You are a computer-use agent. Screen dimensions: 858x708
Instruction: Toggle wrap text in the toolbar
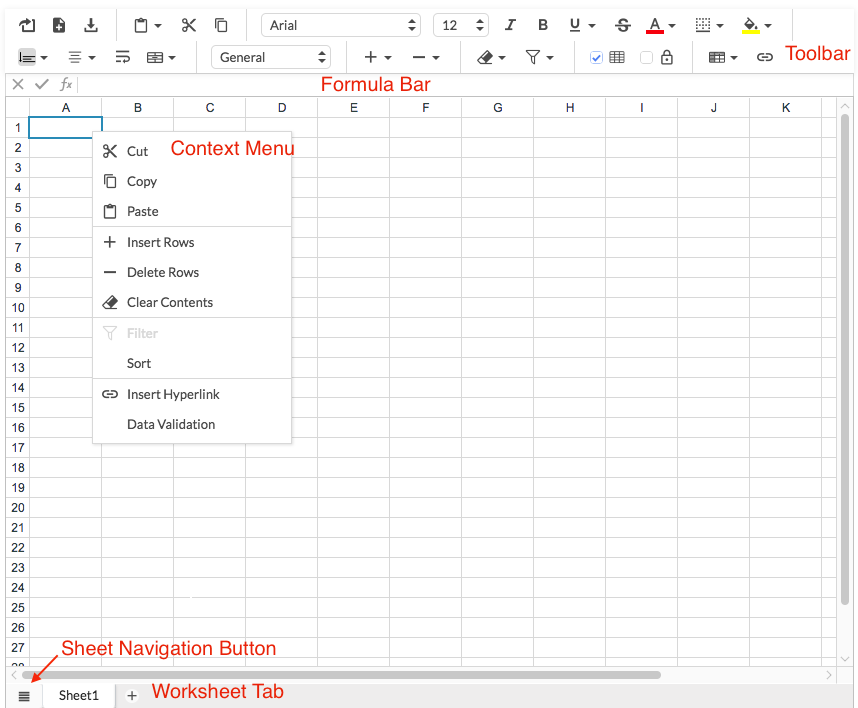[x=123, y=57]
